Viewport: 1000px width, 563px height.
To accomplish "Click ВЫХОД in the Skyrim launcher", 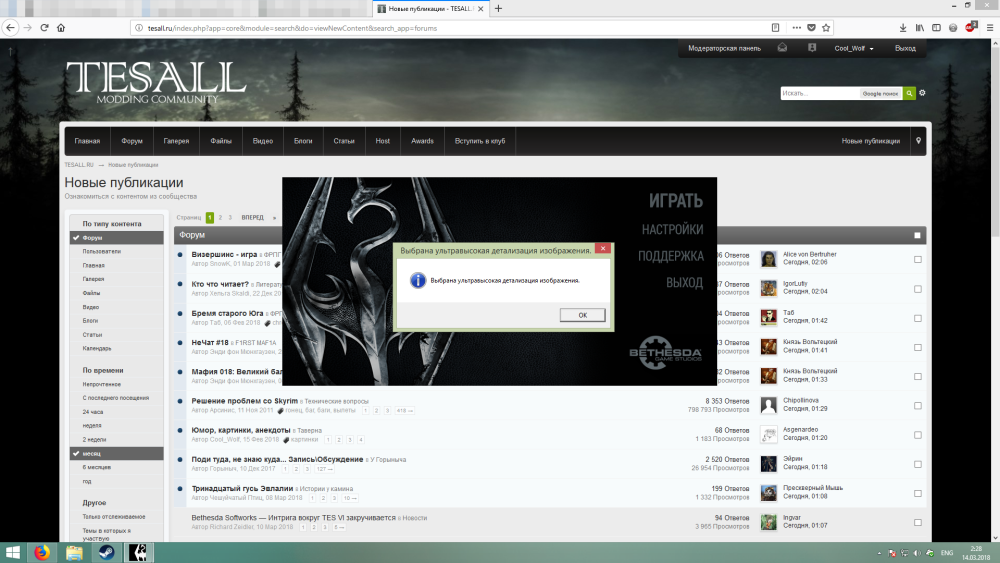I will pos(684,282).
